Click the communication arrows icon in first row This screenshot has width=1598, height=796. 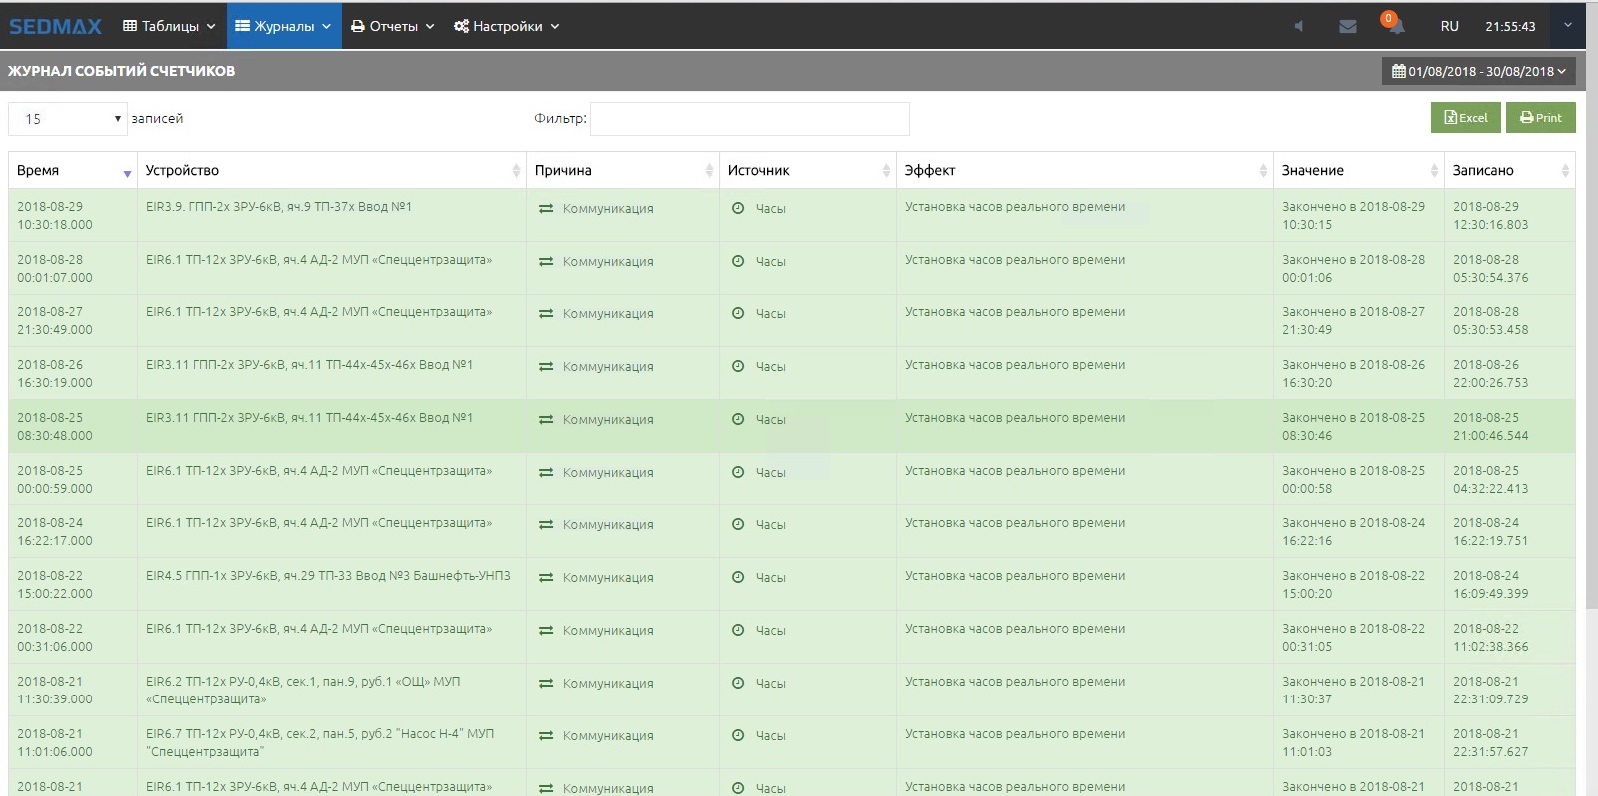[546, 209]
